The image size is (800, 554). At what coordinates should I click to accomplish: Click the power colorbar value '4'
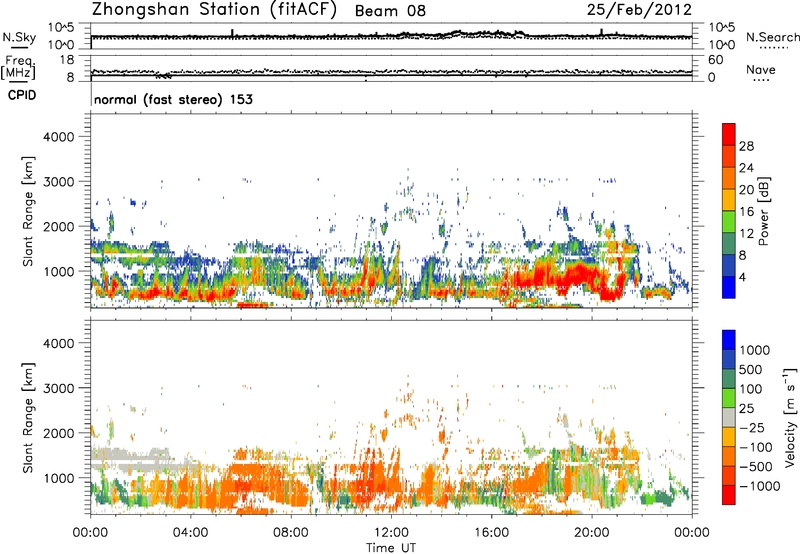(742, 277)
